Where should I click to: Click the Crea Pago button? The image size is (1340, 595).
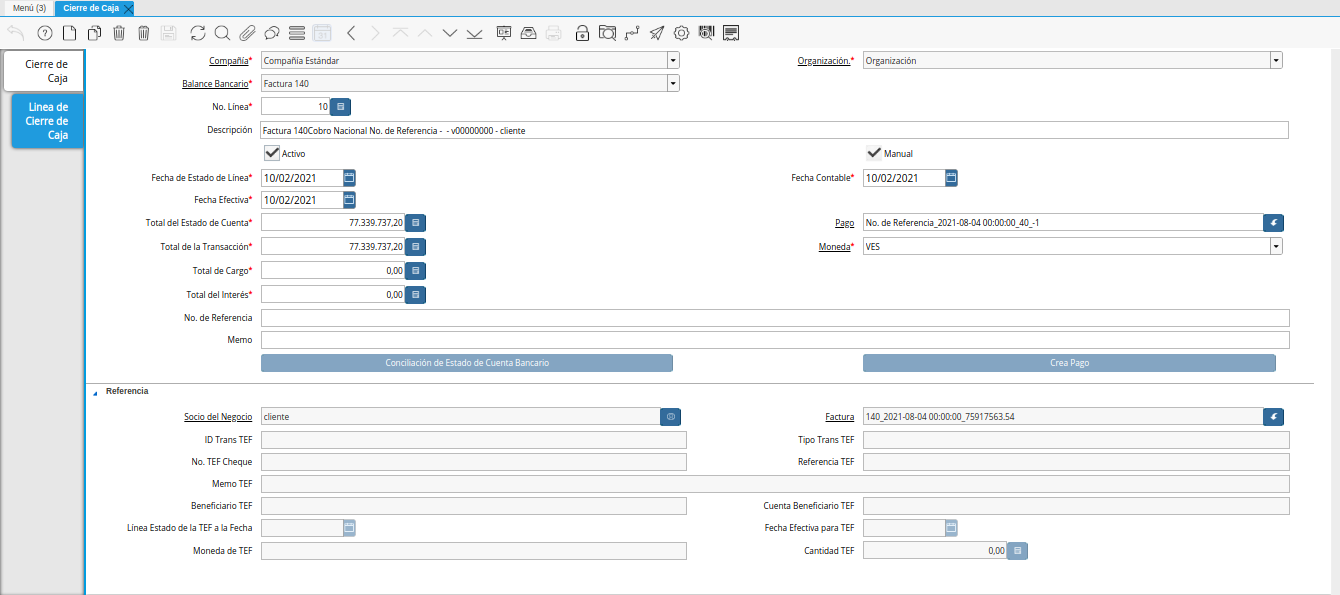[1069, 363]
